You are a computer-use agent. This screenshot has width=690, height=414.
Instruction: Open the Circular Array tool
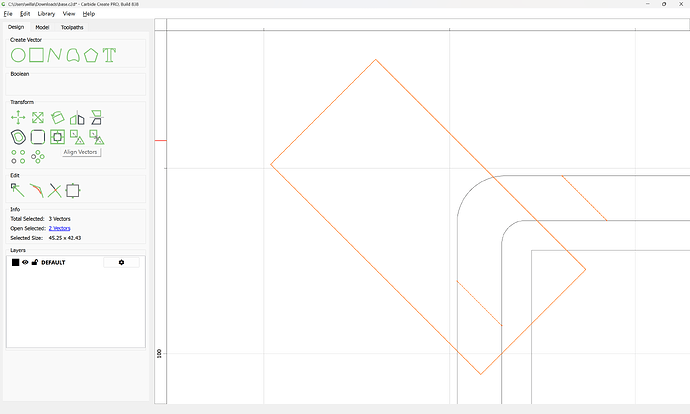38,156
